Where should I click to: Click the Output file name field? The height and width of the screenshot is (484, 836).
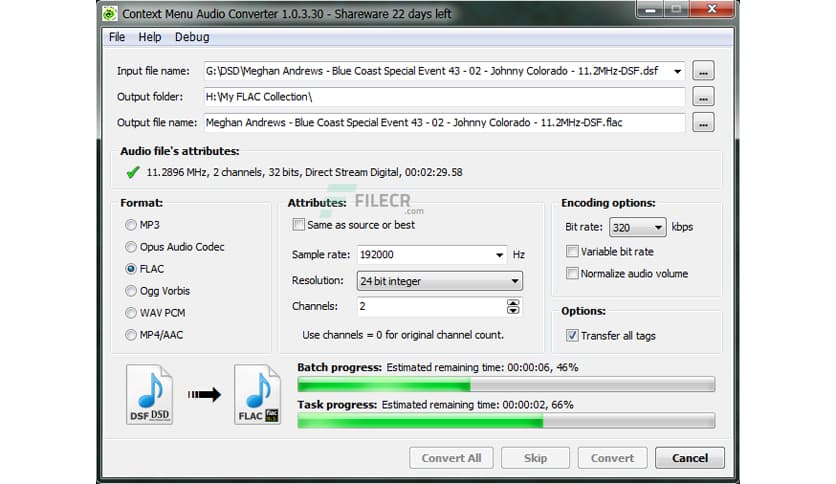pos(444,123)
